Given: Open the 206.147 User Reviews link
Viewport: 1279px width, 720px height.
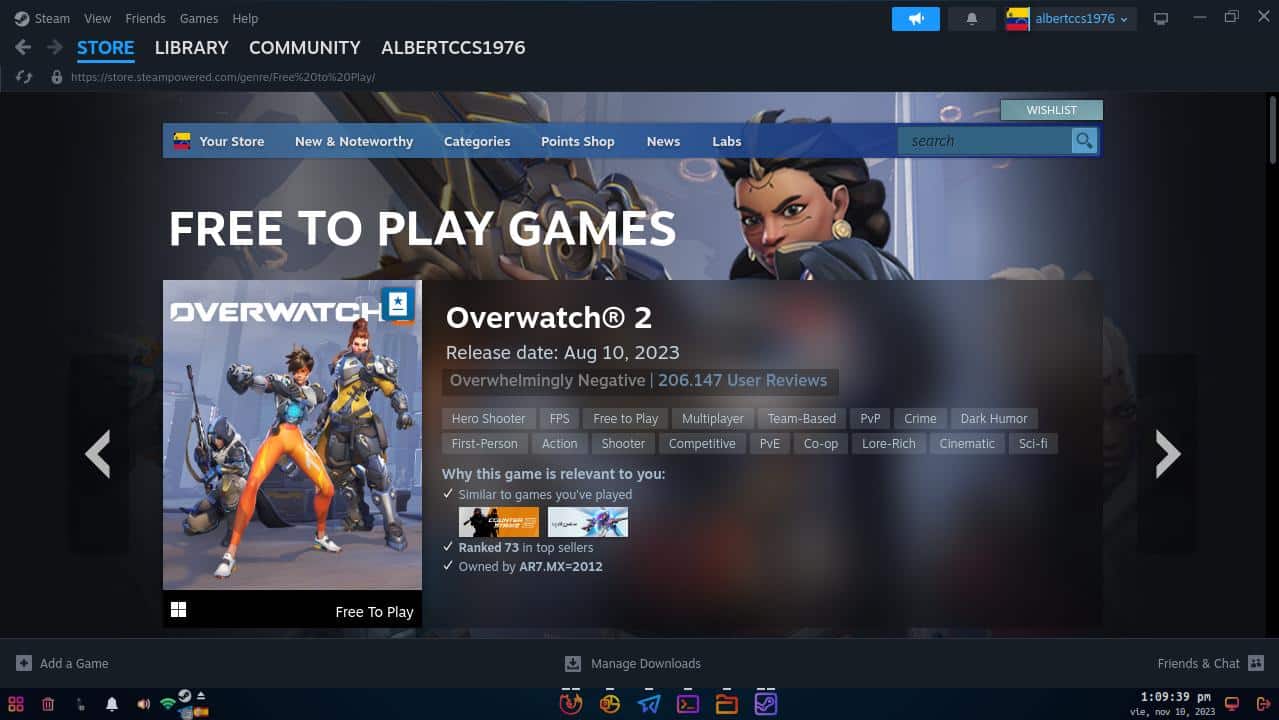Looking at the screenshot, I should coord(742,380).
